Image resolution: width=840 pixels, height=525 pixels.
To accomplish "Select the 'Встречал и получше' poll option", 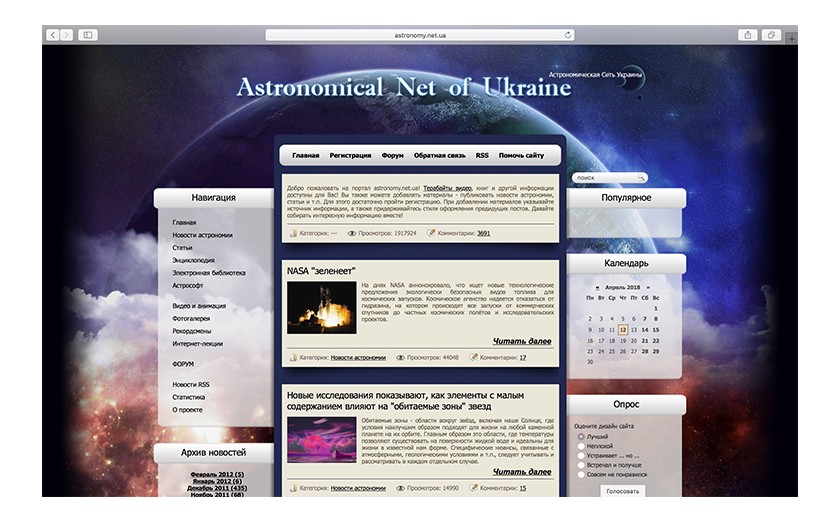I will [x=581, y=465].
